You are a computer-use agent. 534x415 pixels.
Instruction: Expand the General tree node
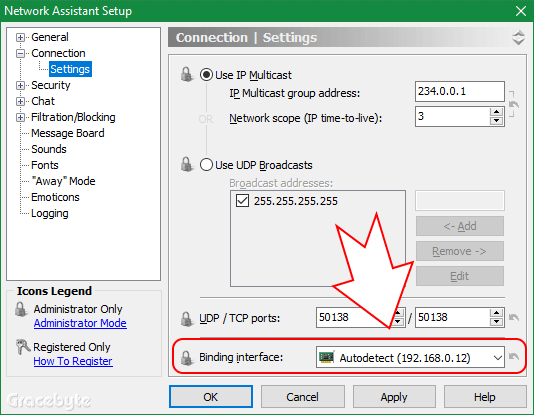pyautogui.click(x=20, y=37)
